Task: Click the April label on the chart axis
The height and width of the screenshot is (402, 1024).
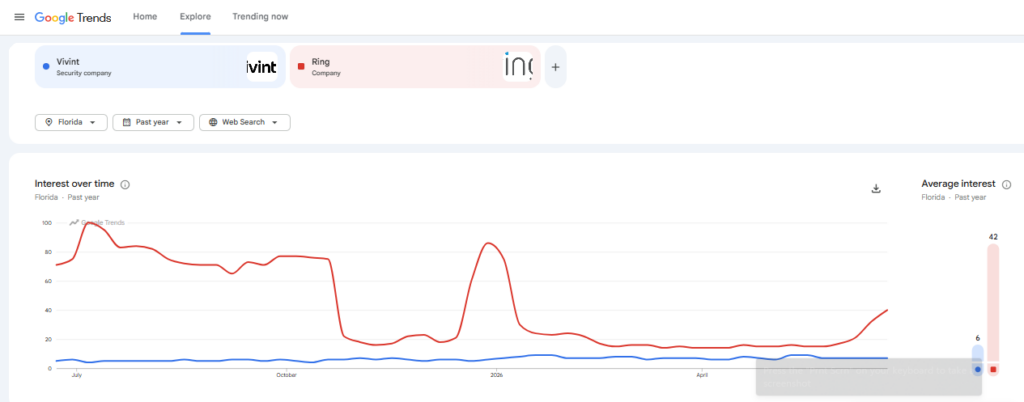Action: tap(702, 375)
